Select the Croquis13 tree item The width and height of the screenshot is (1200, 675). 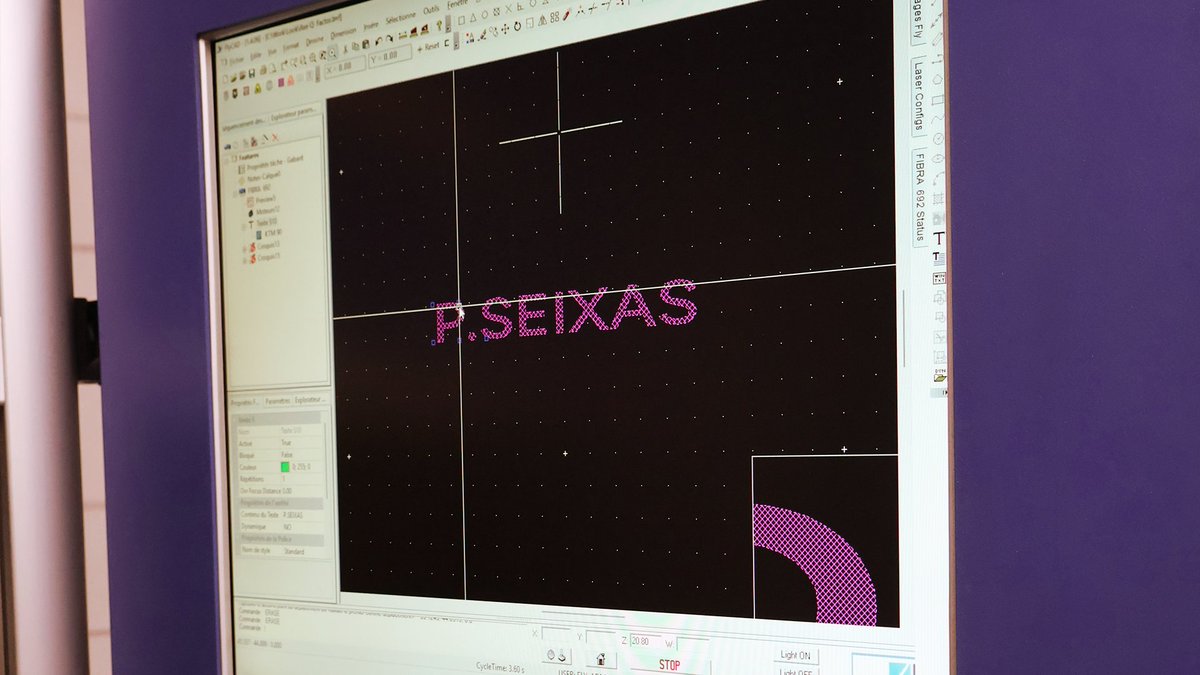(268, 245)
